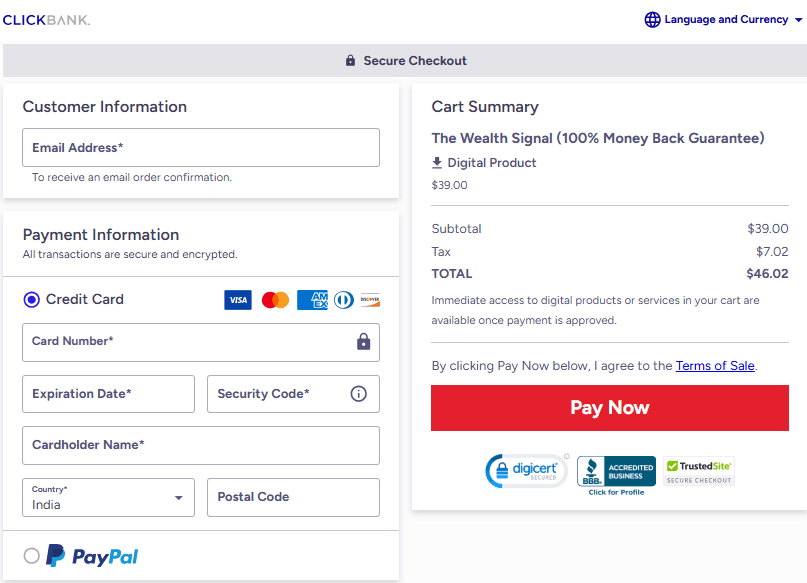Click the globe icon near Language and Currency
This screenshot has height=583, width=807.
pos(653,19)
